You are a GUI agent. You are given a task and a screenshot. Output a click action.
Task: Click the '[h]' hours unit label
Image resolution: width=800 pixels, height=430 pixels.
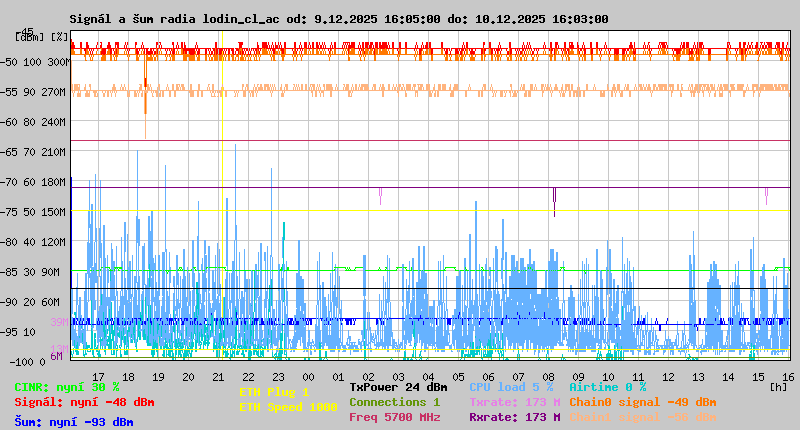[779, 387]
